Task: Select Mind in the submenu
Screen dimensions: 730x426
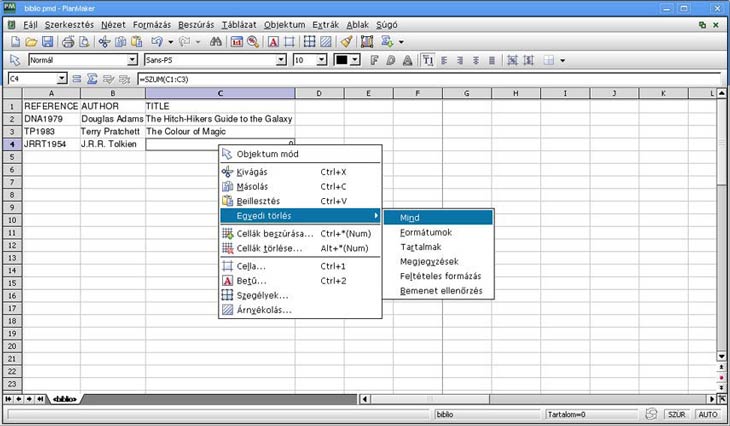Action: pos(438,217)
